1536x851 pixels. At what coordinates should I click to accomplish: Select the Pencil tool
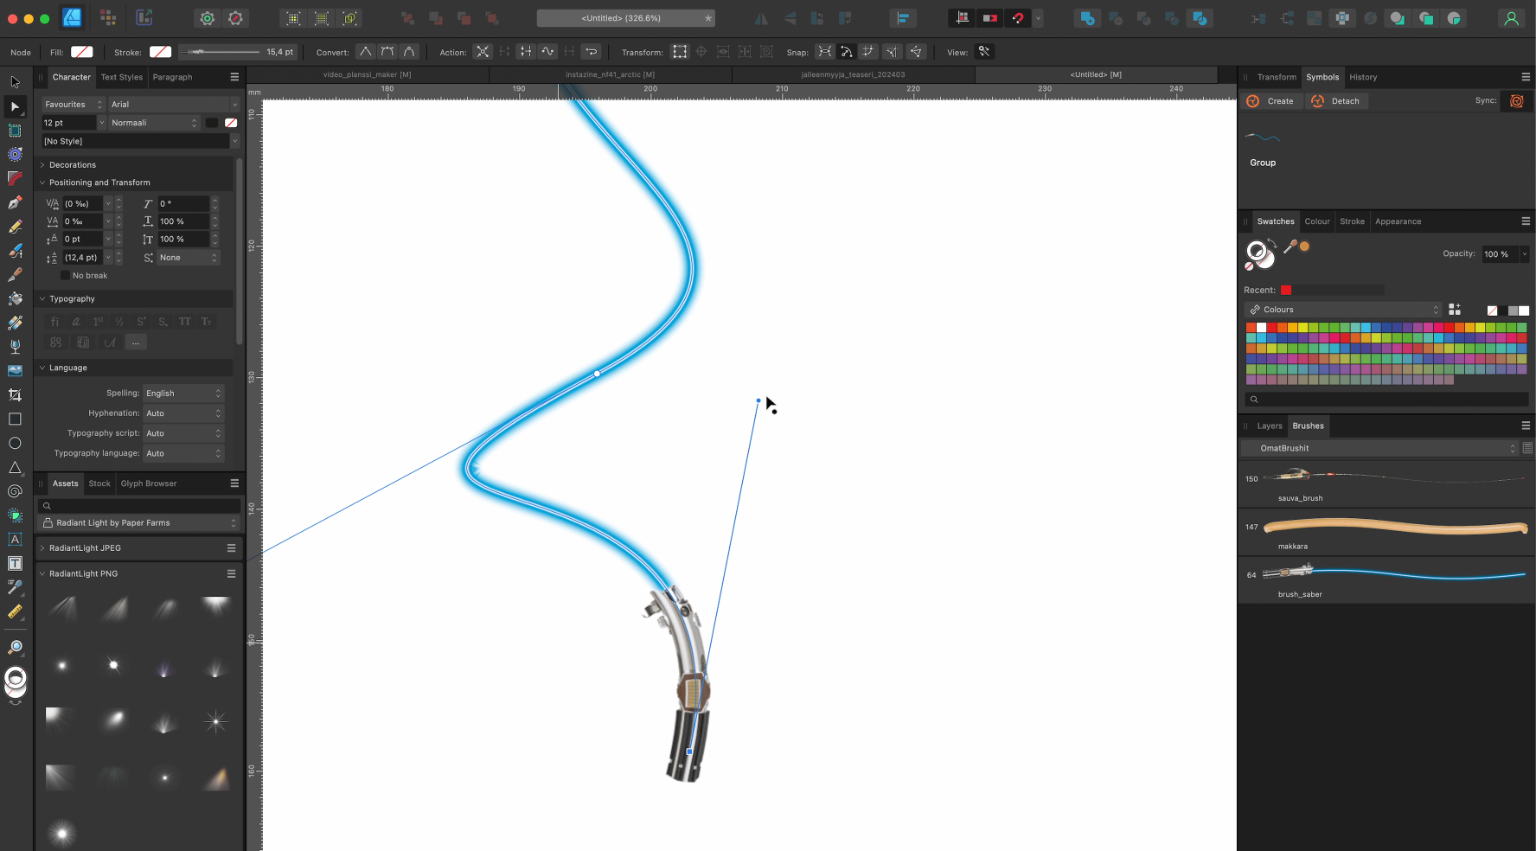(15, 226)
